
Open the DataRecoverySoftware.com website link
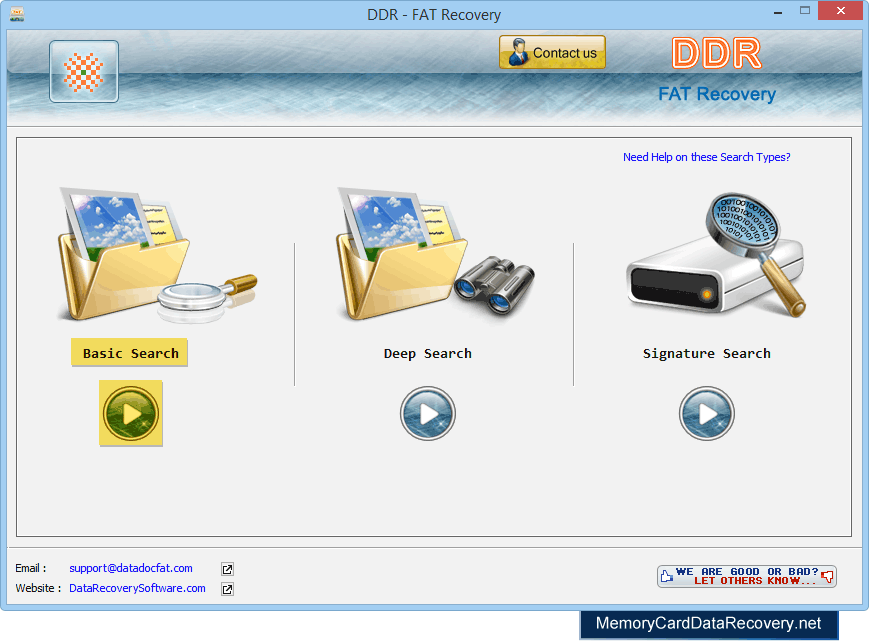click(137, 588)
